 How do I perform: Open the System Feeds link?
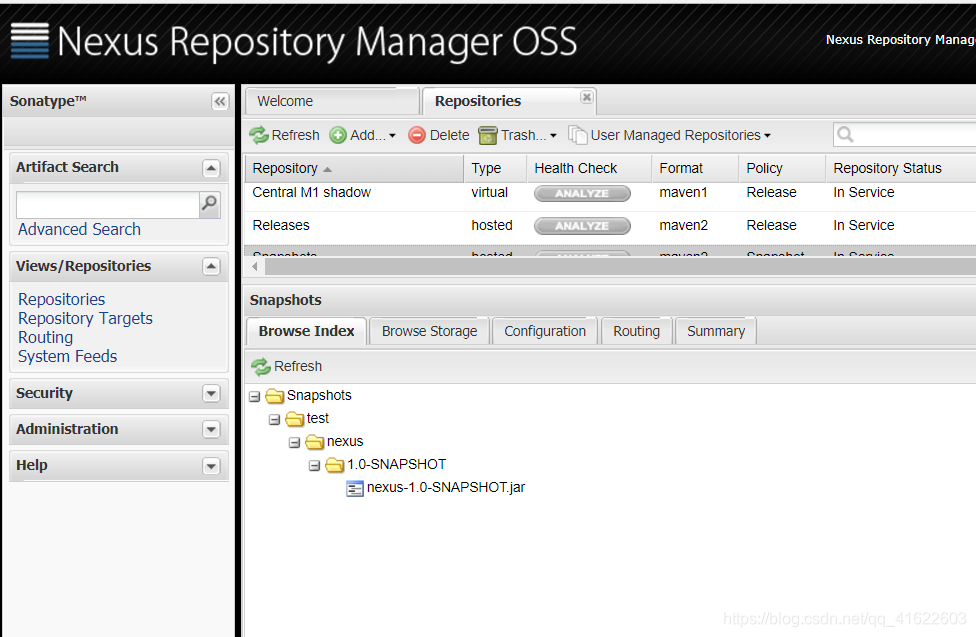tap(68, 356)
